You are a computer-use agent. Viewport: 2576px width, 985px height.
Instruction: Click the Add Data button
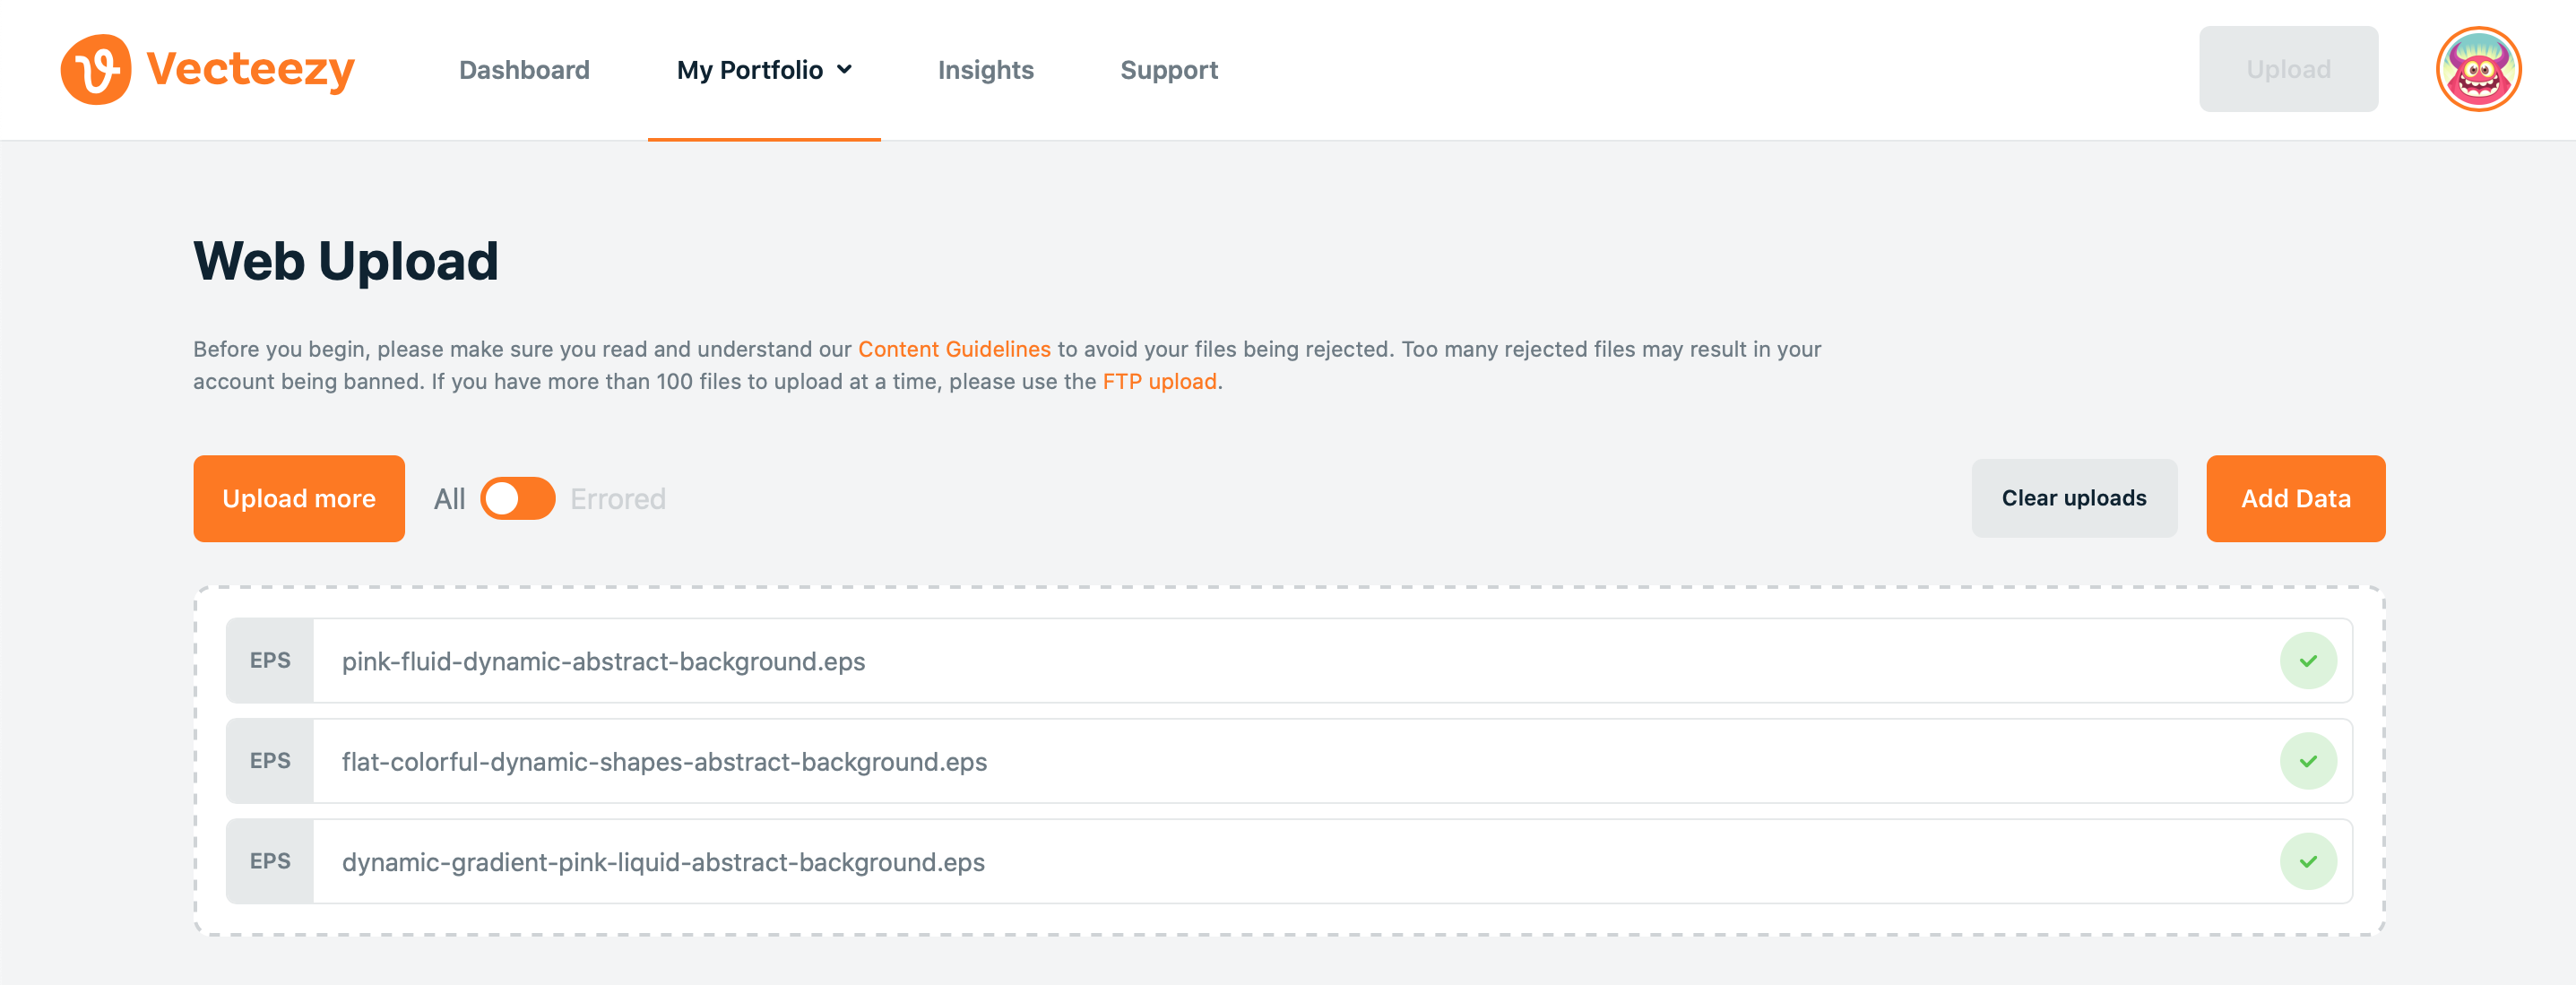[x=2295, y=498]
